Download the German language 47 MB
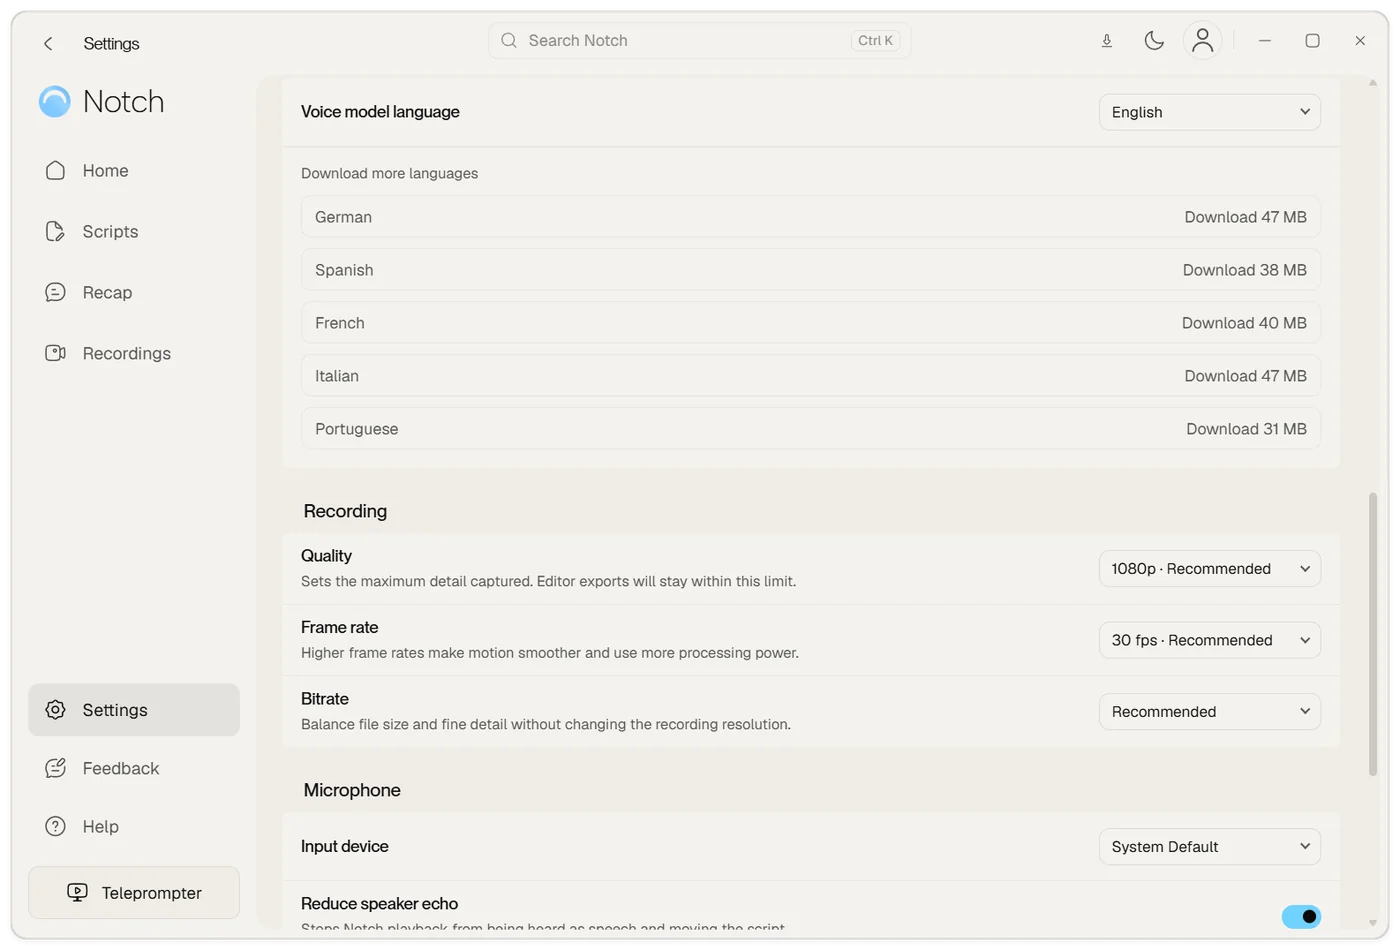Image resolution: width=1400 pixels, height=950 pixels. (x=1245, y=217)
